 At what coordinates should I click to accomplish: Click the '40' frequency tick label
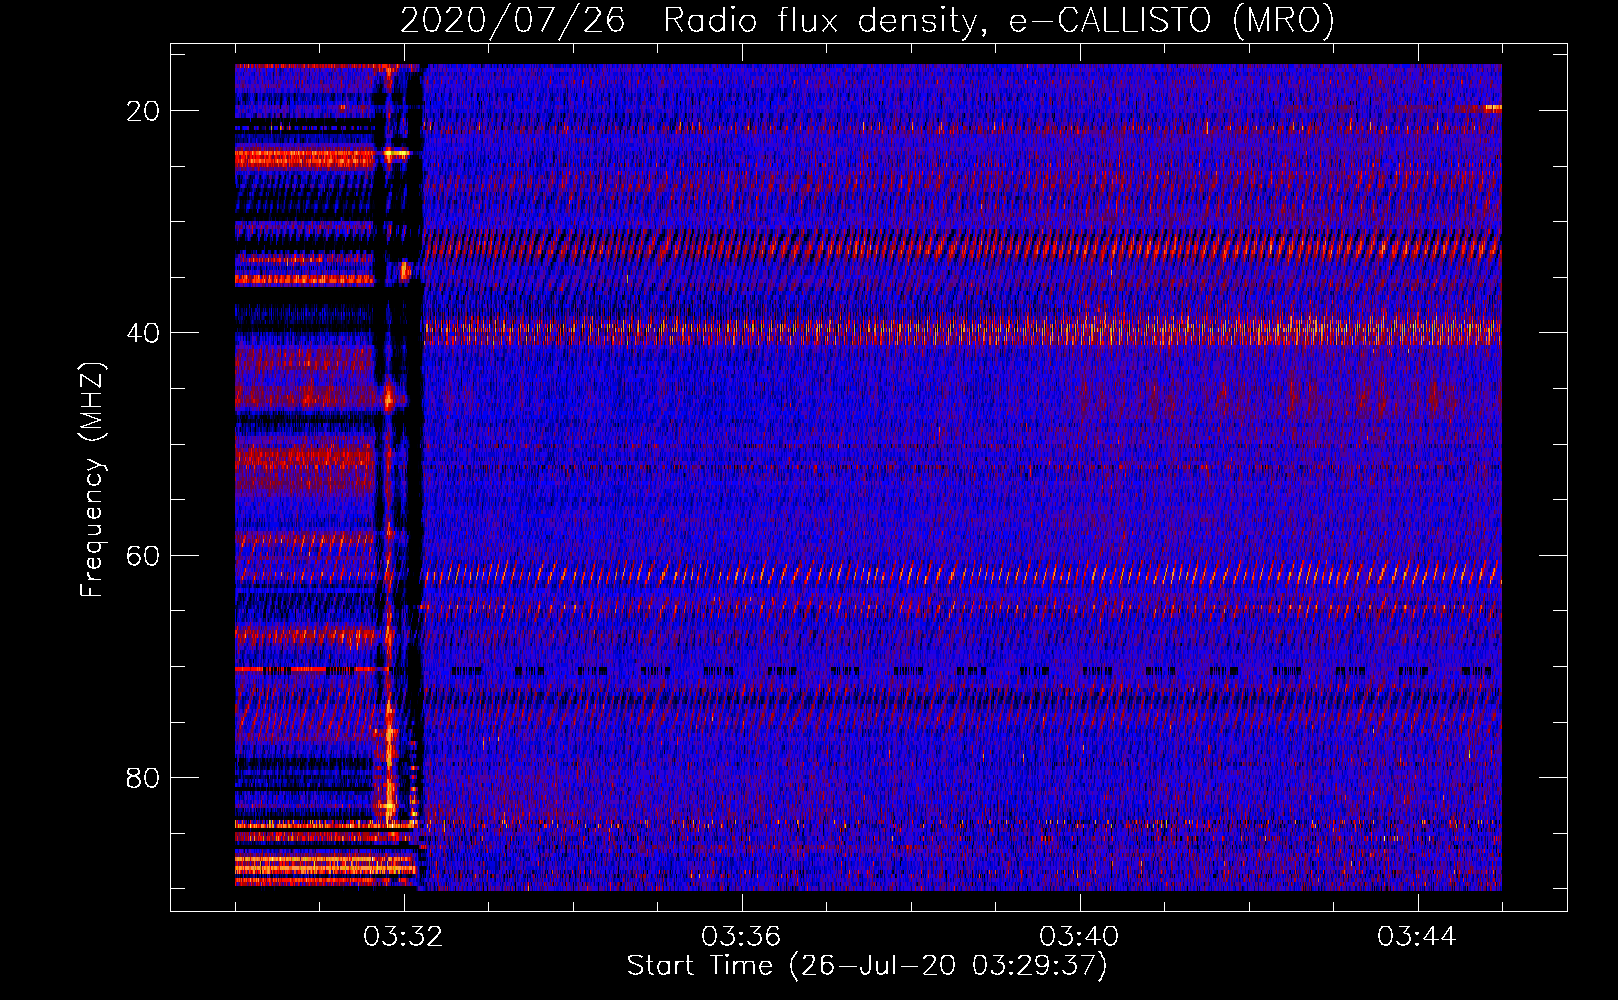143,333
